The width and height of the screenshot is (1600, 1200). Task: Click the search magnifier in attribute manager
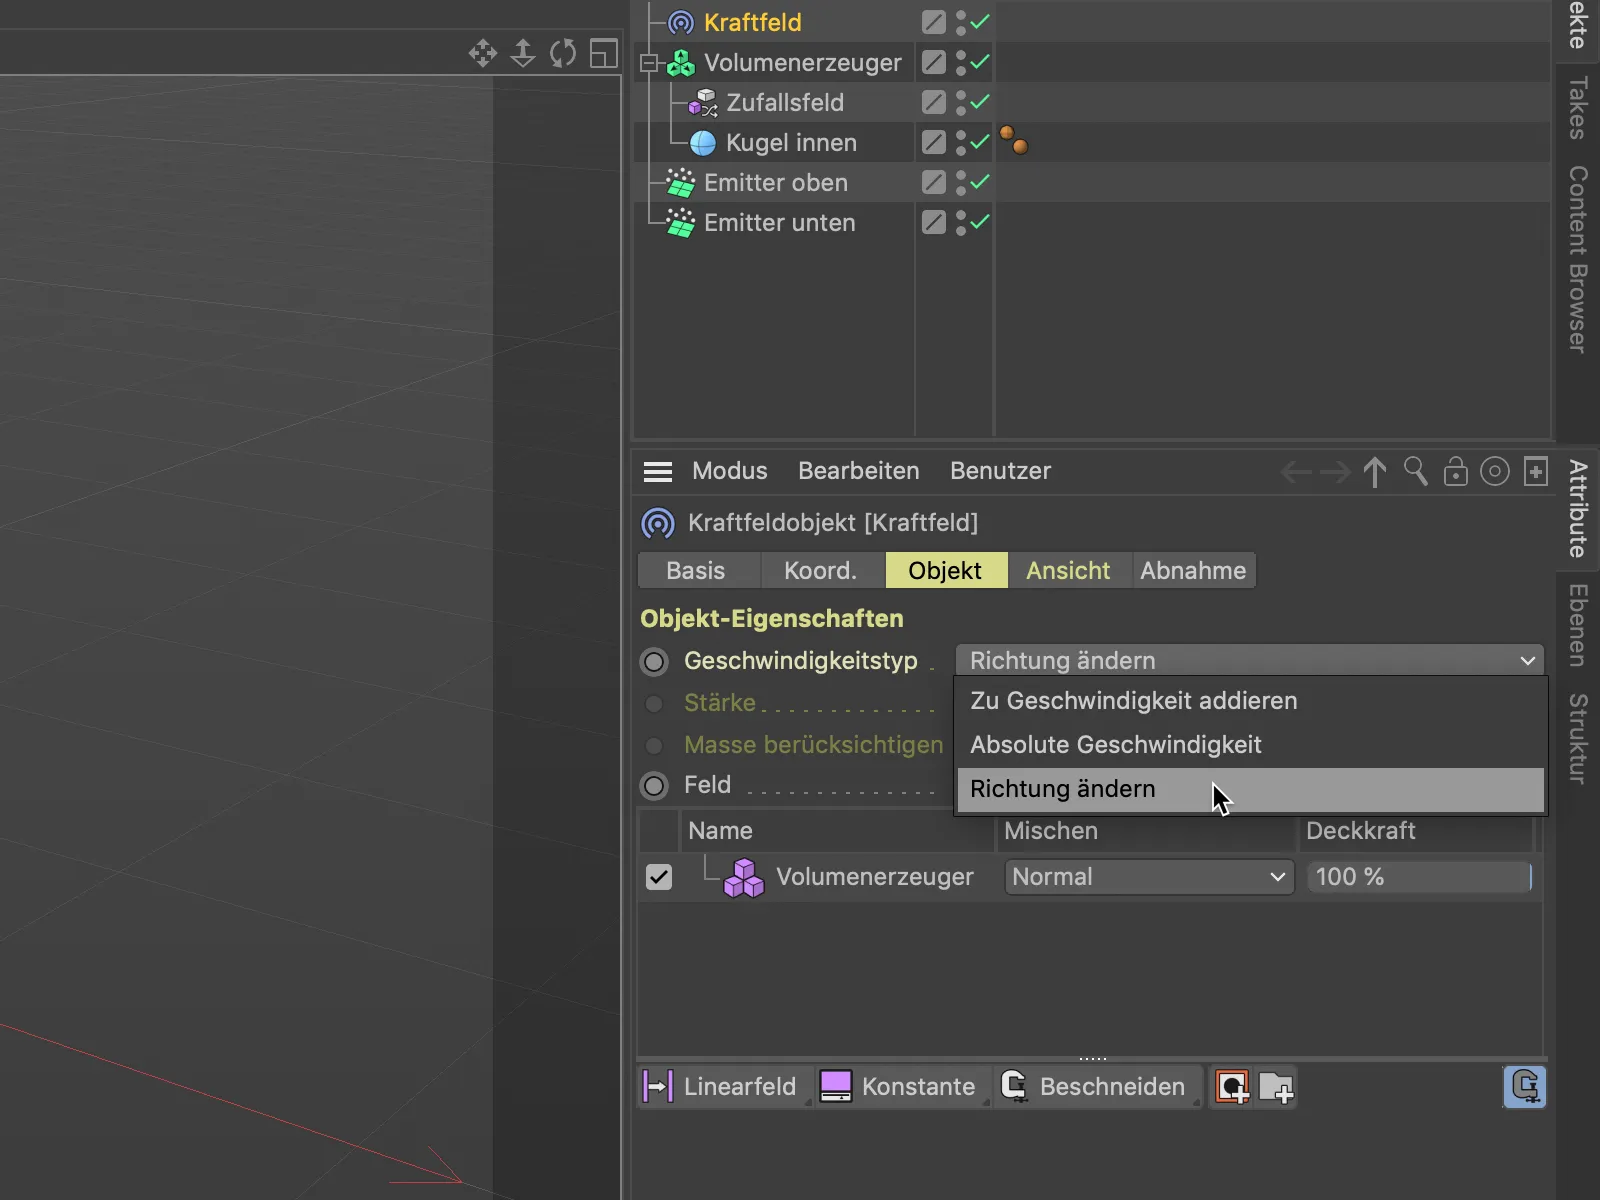pos(1415,471)
